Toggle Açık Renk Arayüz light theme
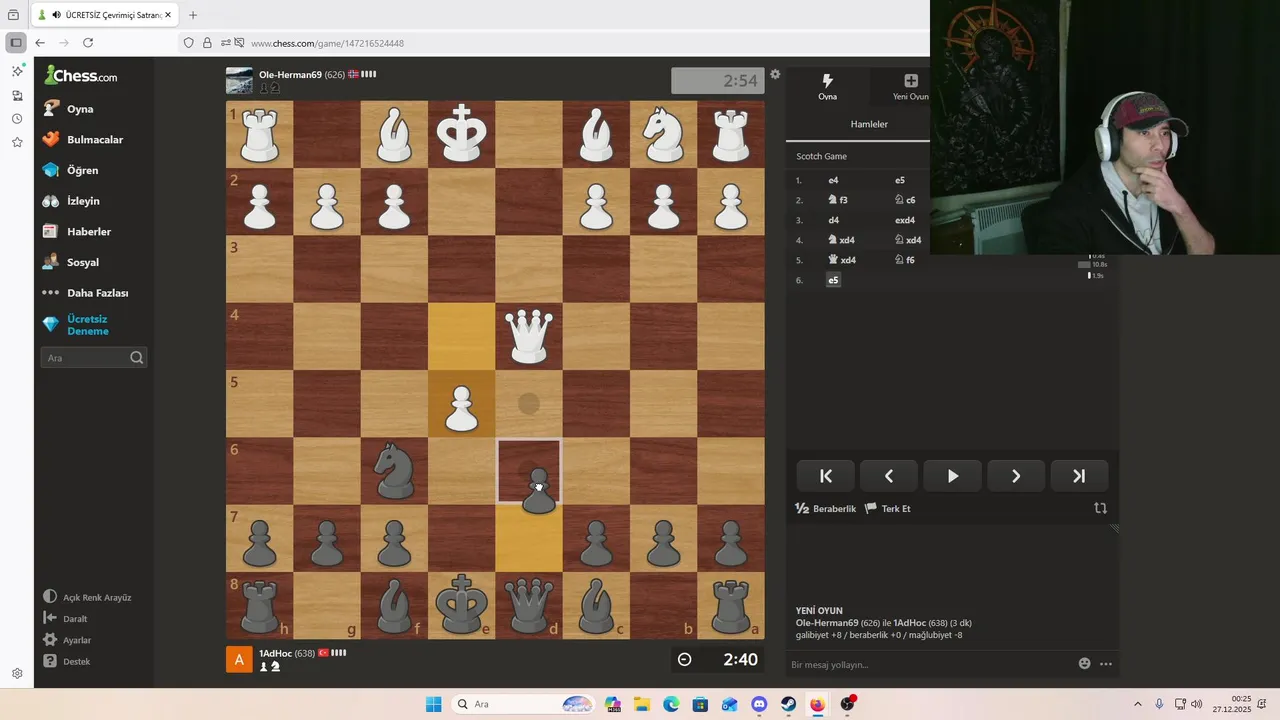 pos(87,597)
